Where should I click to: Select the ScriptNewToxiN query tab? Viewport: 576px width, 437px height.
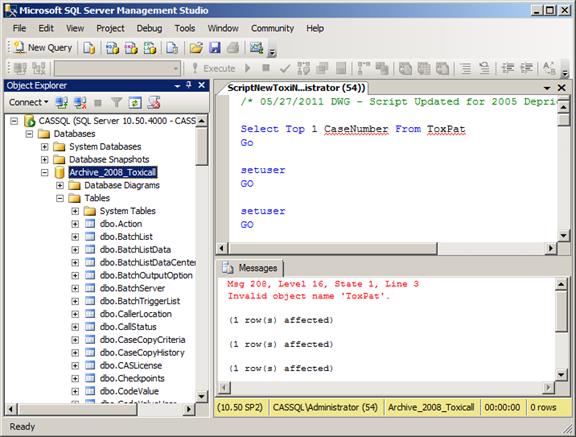click(x=296, y=88)
